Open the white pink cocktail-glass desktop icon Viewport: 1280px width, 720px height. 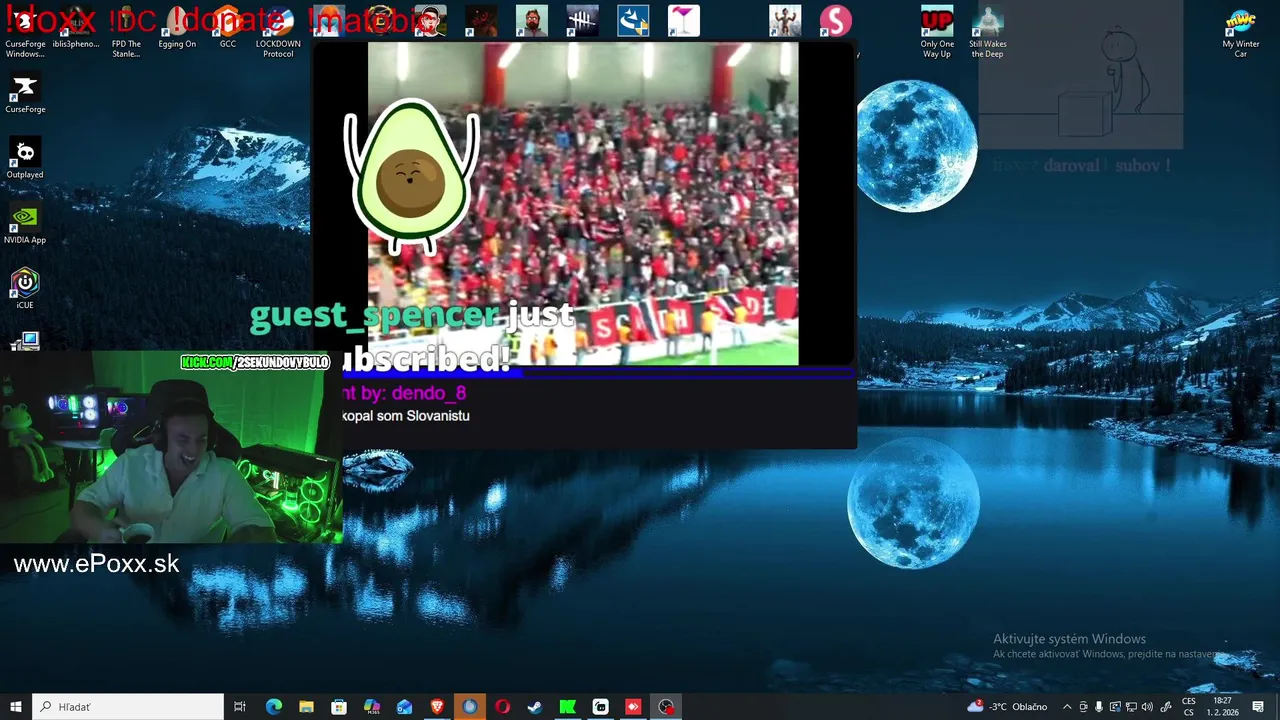(x=684, y=21)
